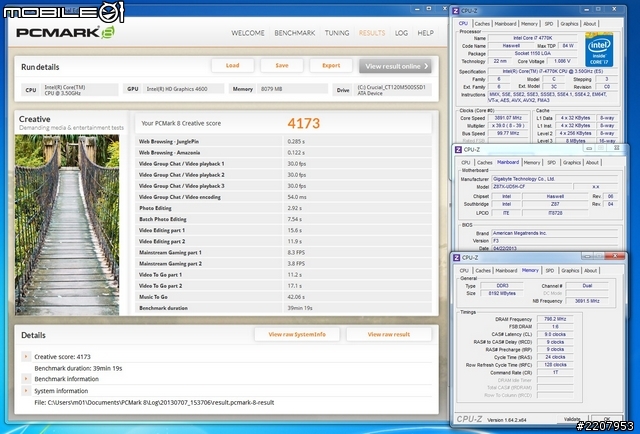
Task: Expand the System information row
Action: click(26, 391)
